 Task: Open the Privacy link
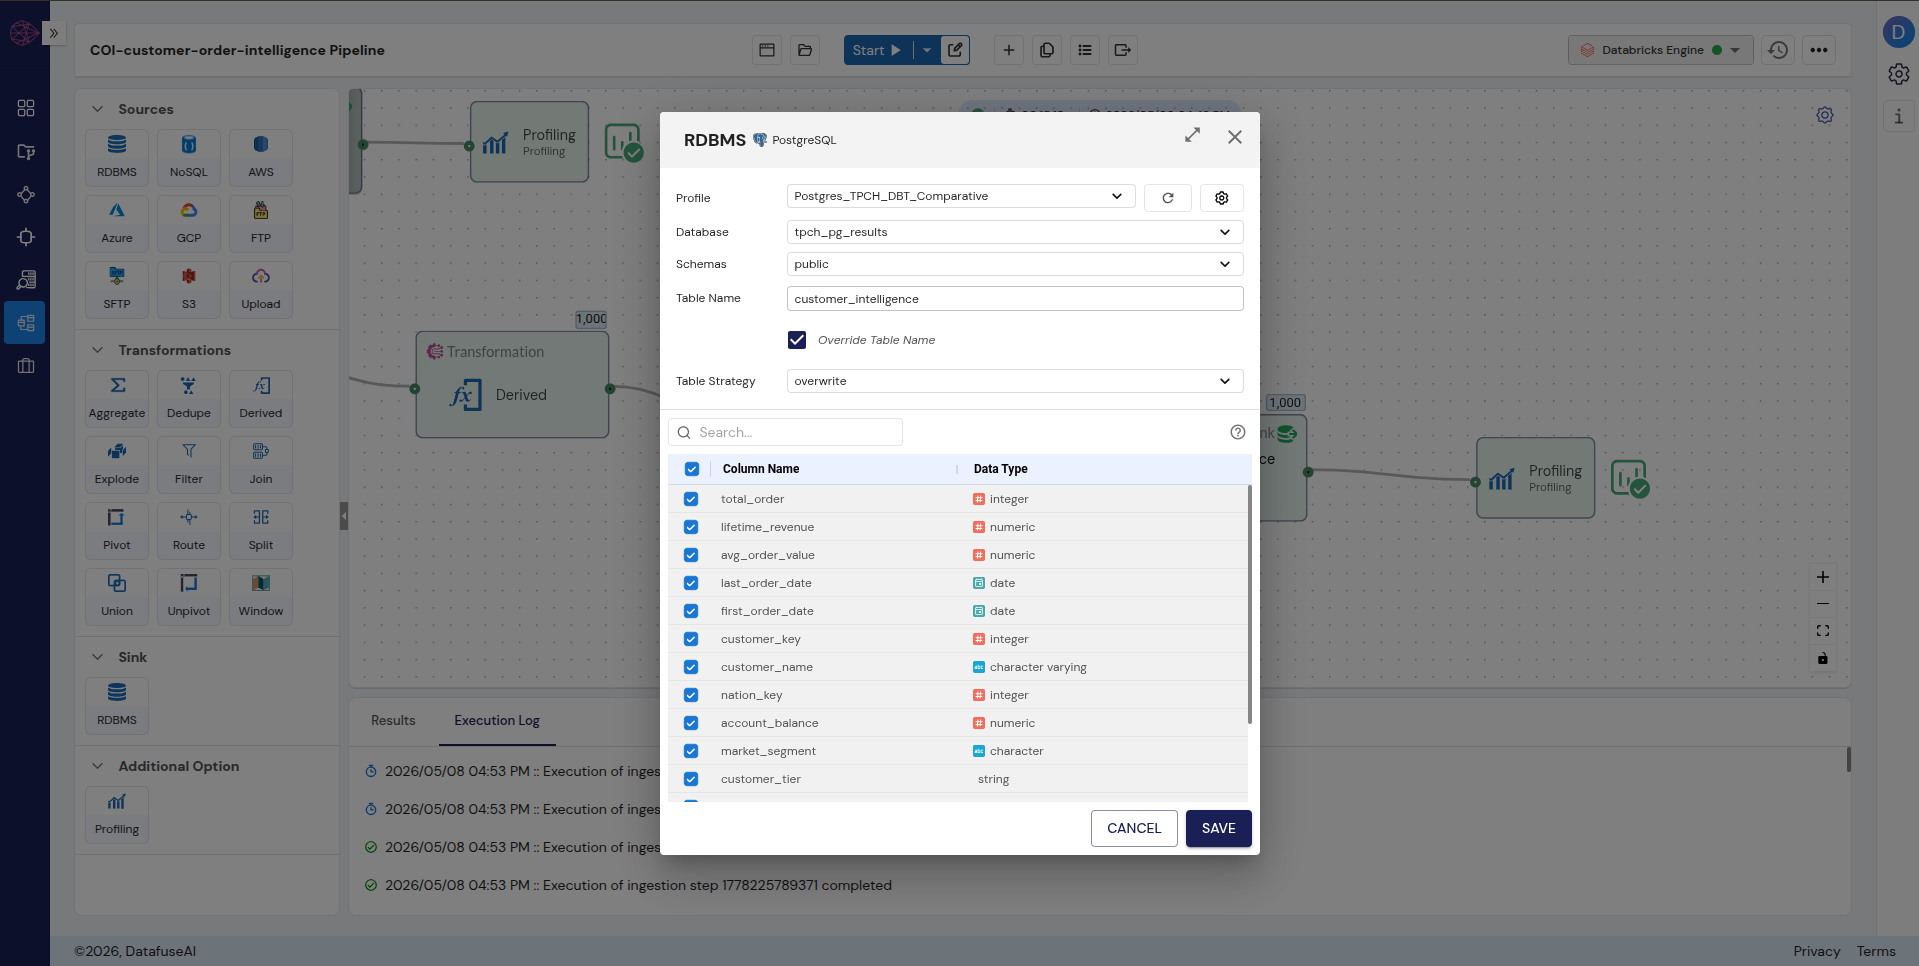tap(1816, 951)
